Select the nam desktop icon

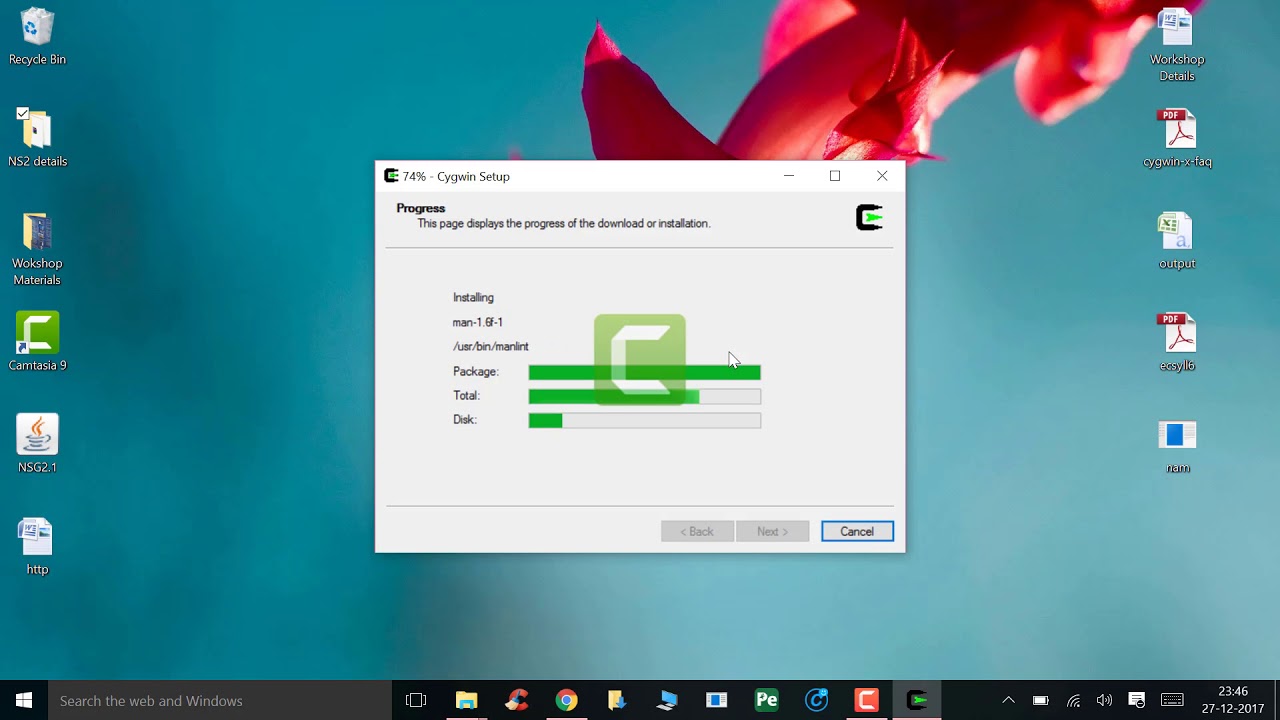[x=1177, y=444]
